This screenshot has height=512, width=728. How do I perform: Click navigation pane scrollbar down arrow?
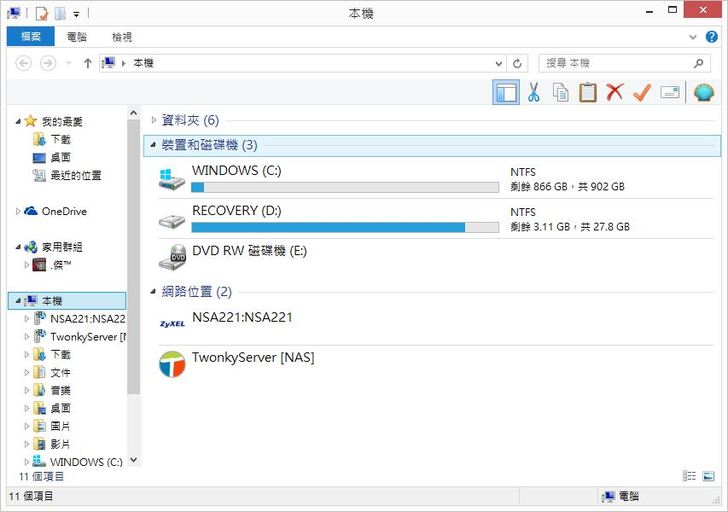coord(133,460)
